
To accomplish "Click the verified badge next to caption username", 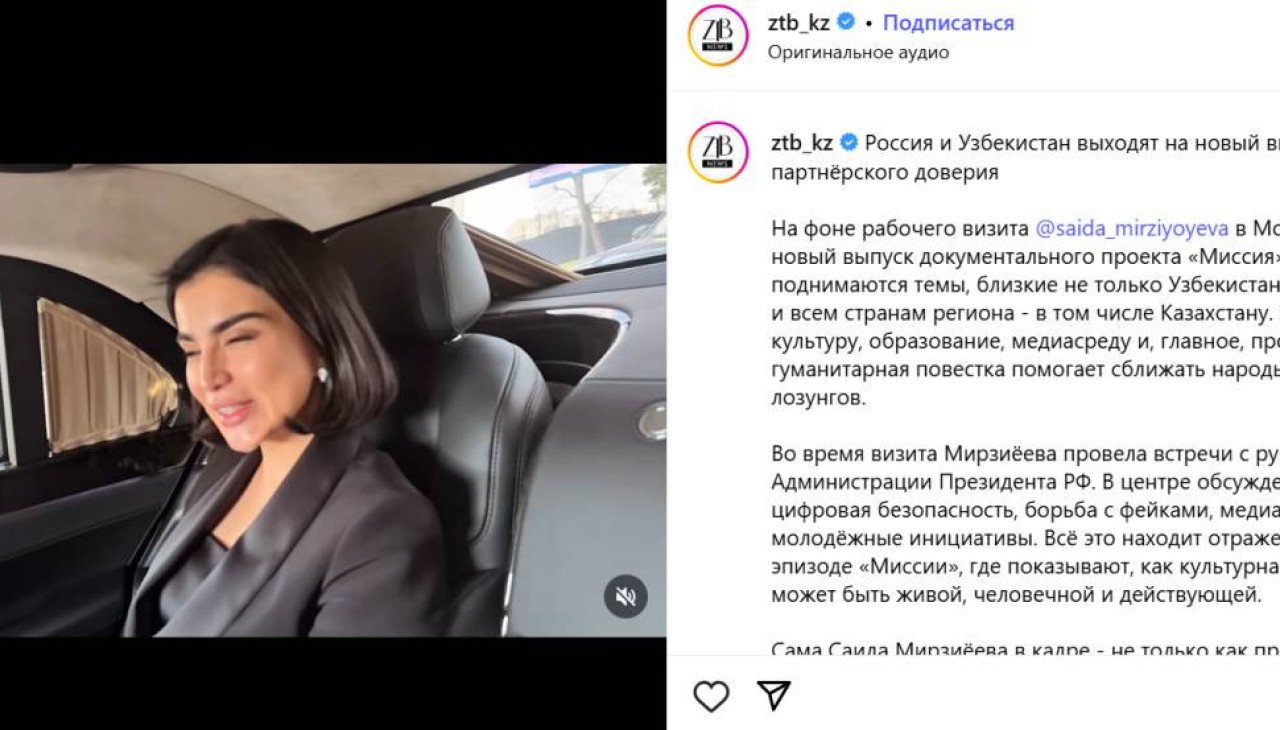I will 849,143.
